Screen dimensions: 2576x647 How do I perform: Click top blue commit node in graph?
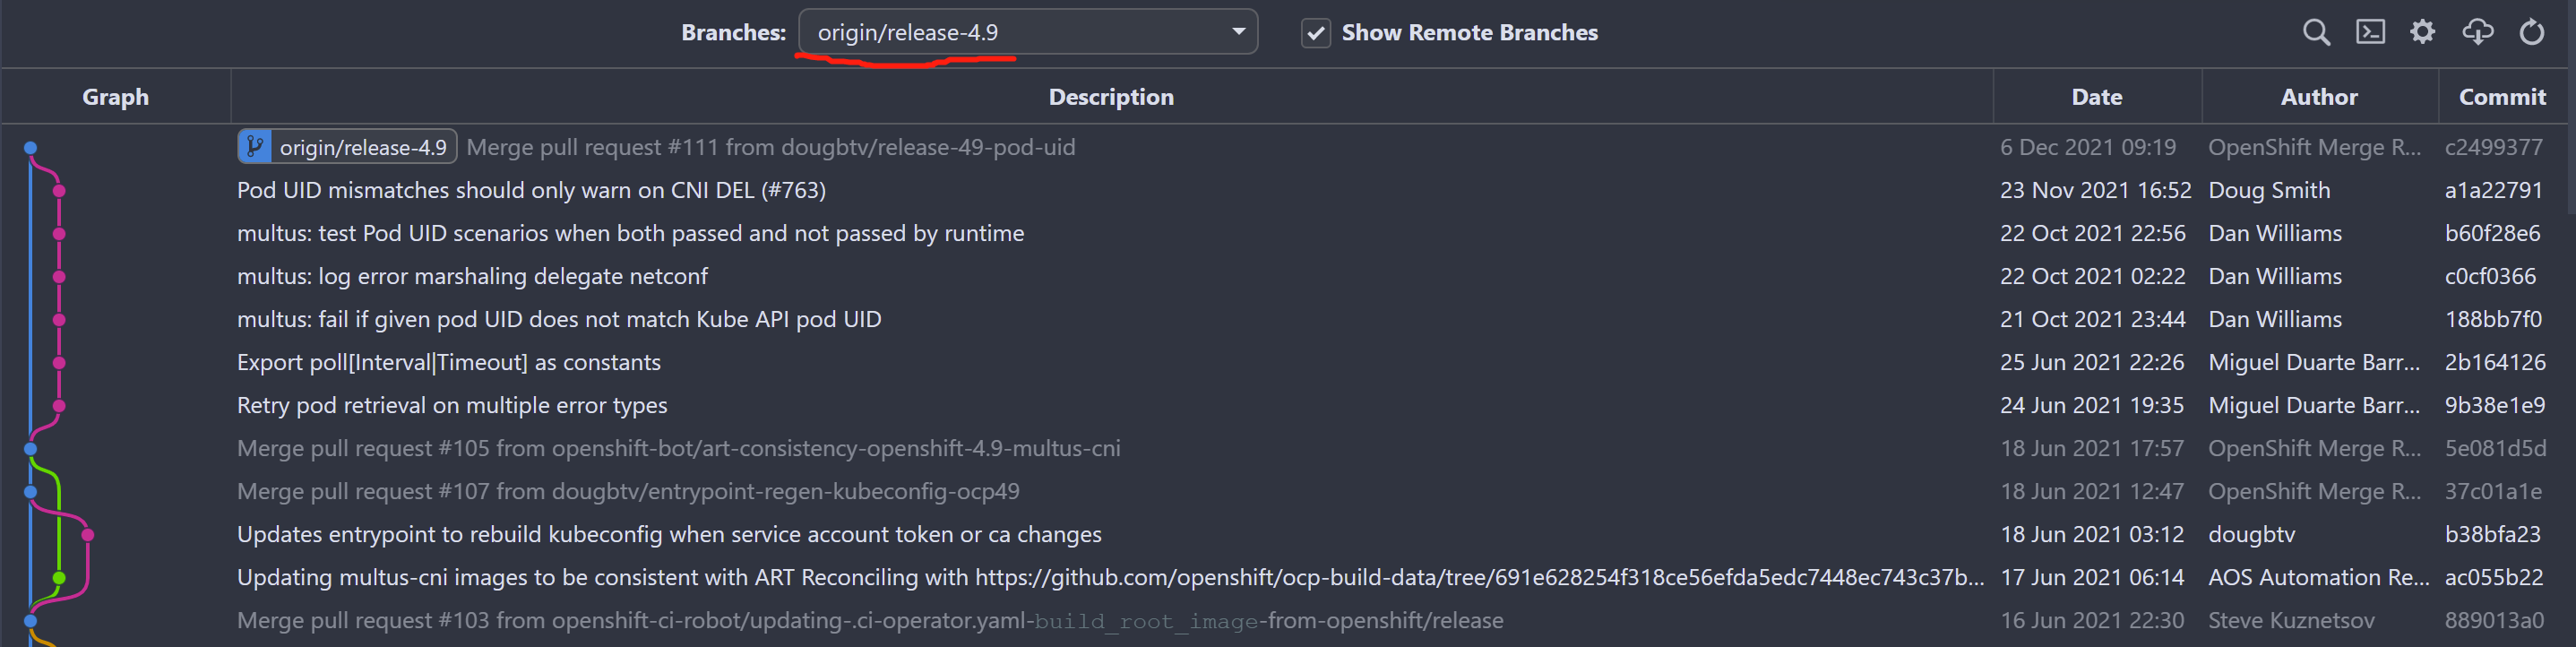31,148
